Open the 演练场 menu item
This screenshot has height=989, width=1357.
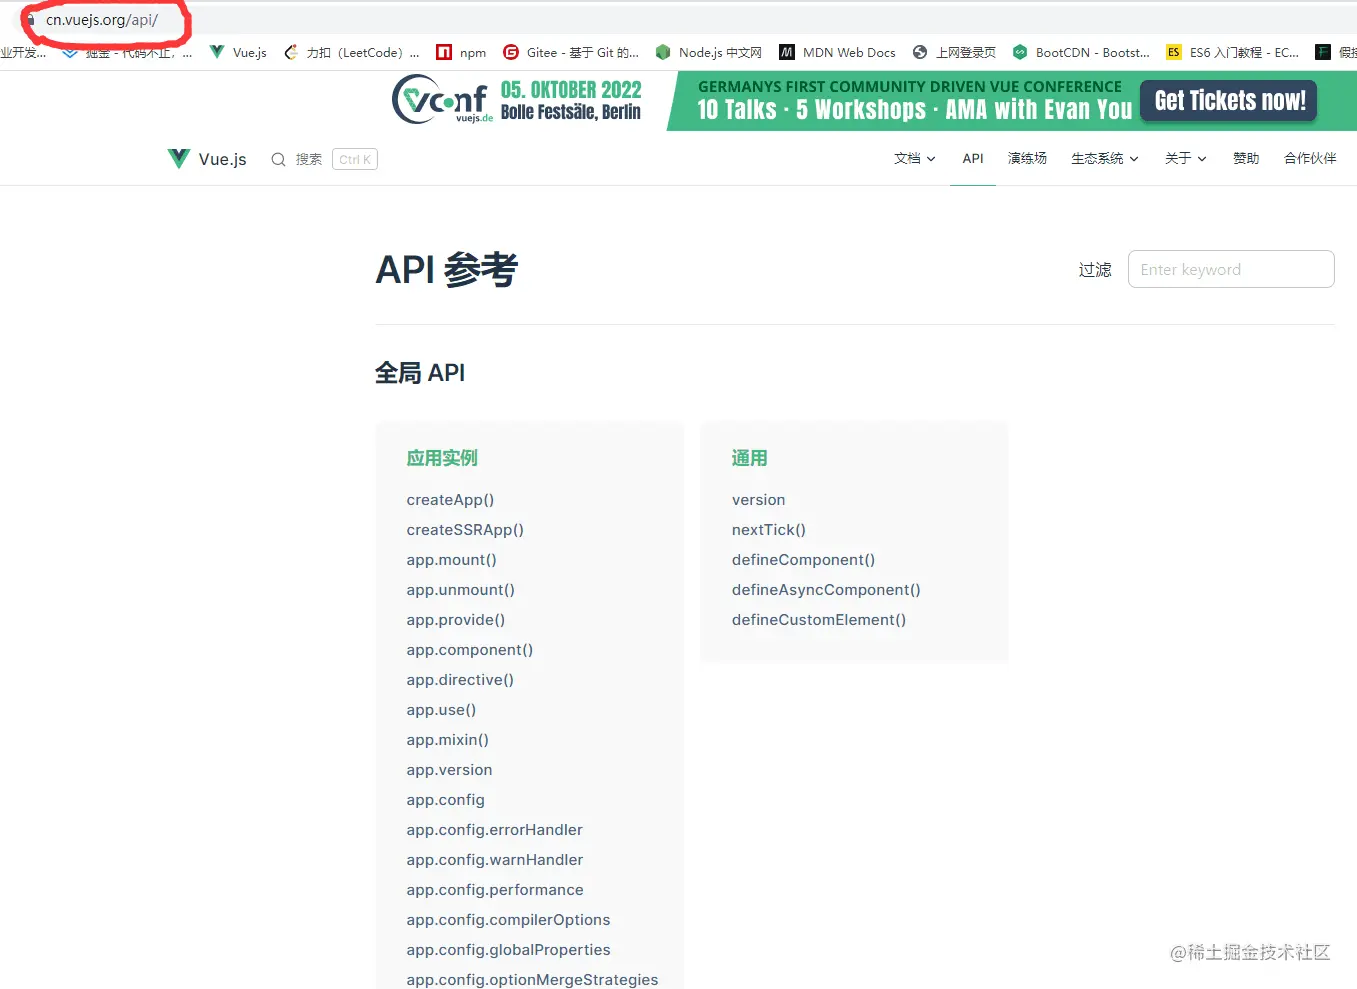click(x=1027, y=158)
